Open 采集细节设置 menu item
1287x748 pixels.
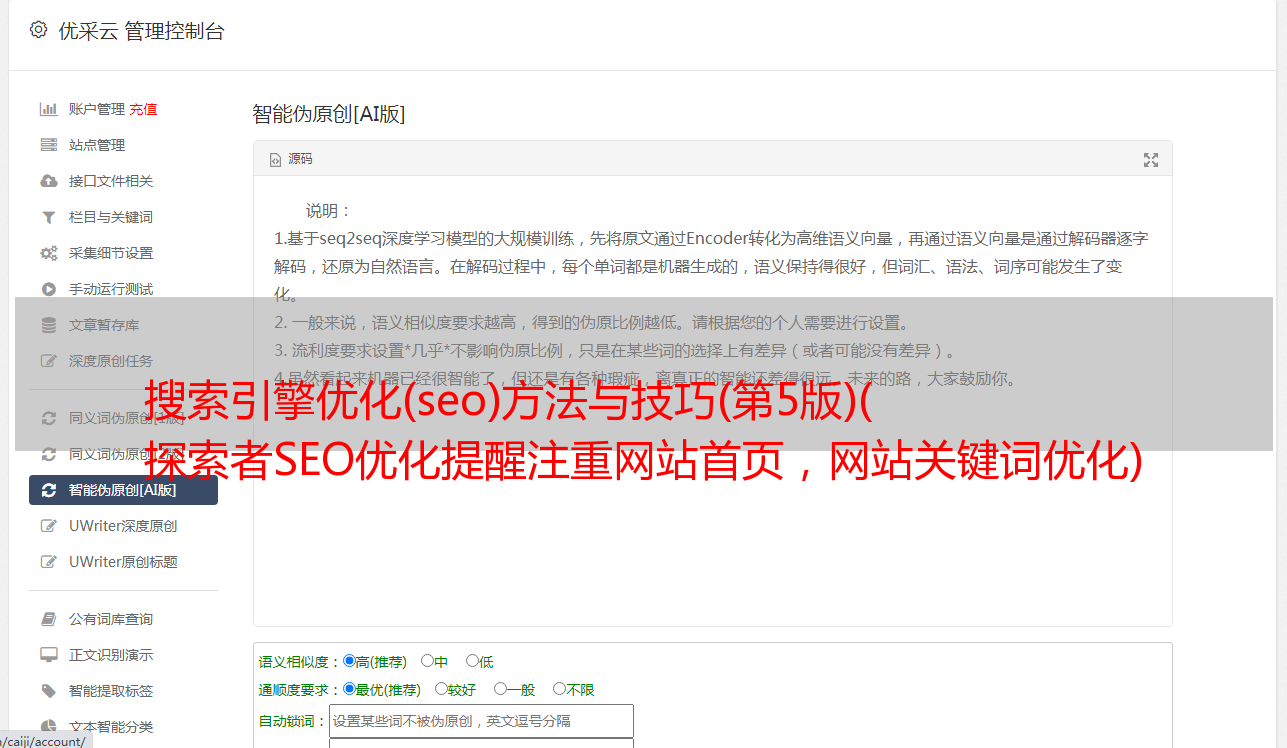[111, 253]
